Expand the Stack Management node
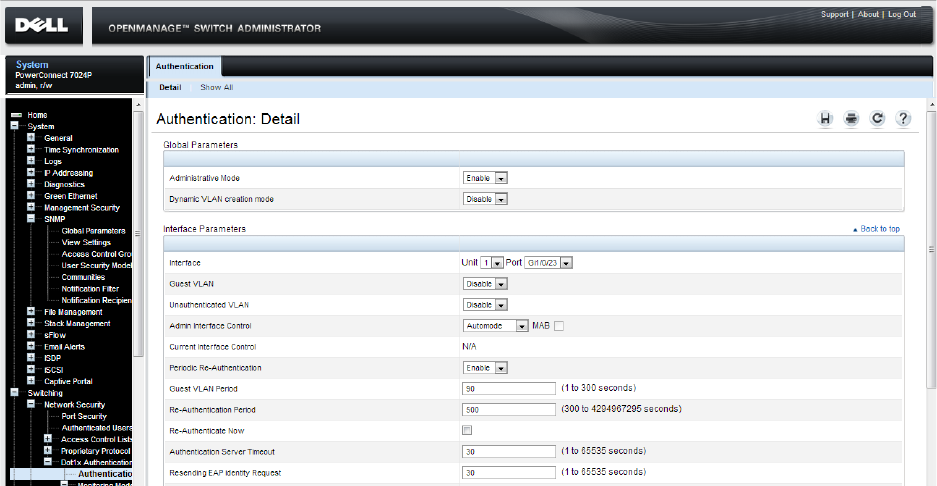Screen dimensions: 937x486 (31, 323)
